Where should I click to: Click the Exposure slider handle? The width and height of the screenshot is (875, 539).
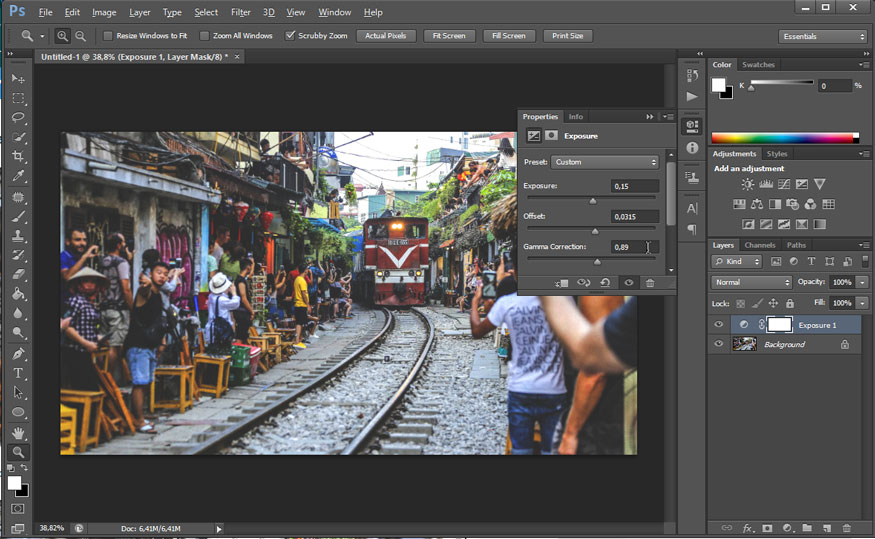(x=592, y=201)
